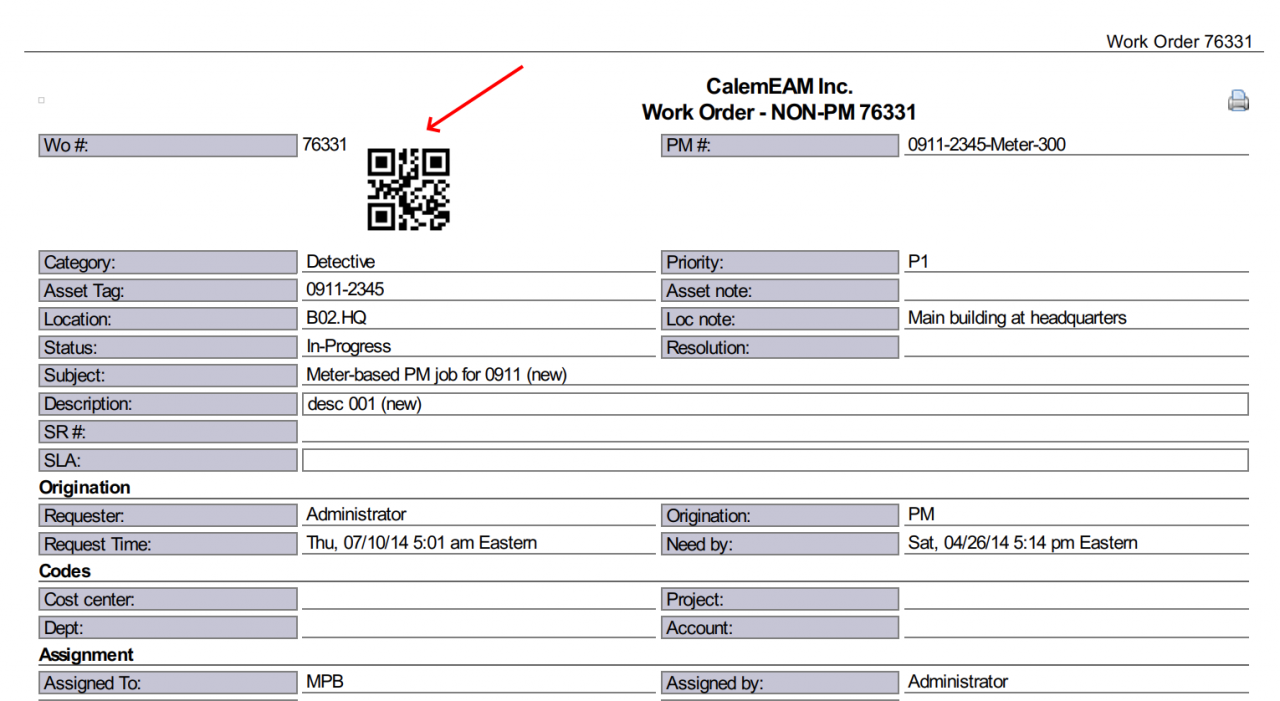The height and width of the screenshot is (701, 1280).
Task: Click the "Project:" field label
Action: (780, 600)
